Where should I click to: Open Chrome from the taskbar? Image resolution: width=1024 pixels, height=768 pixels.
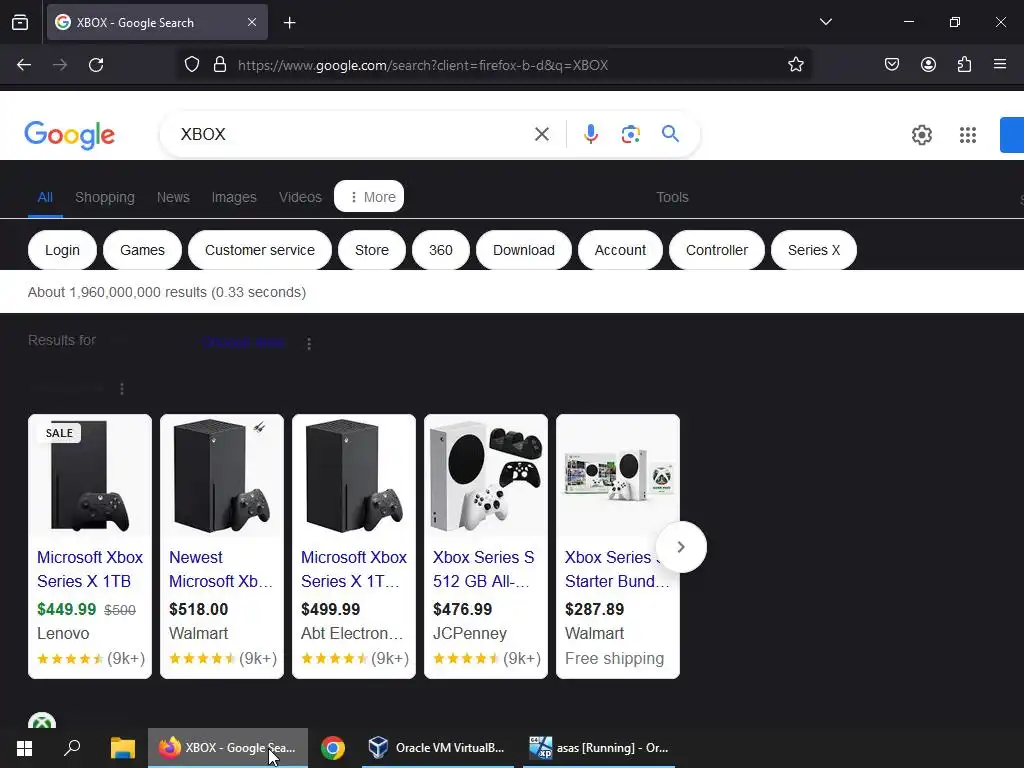332,748
